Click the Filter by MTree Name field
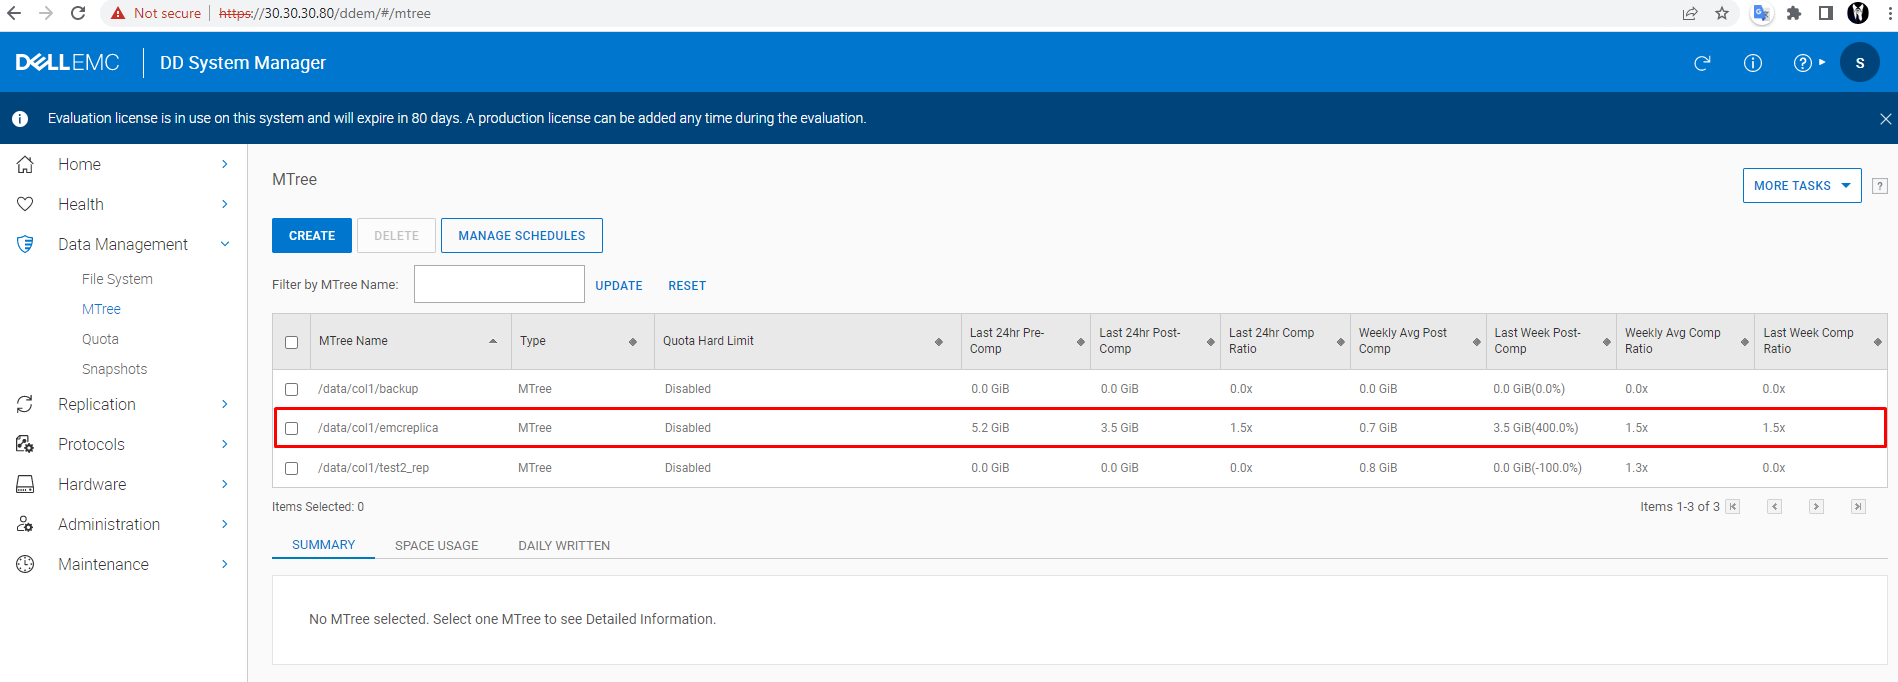Screen dimensions: 1898x682 tap(499, 284)
